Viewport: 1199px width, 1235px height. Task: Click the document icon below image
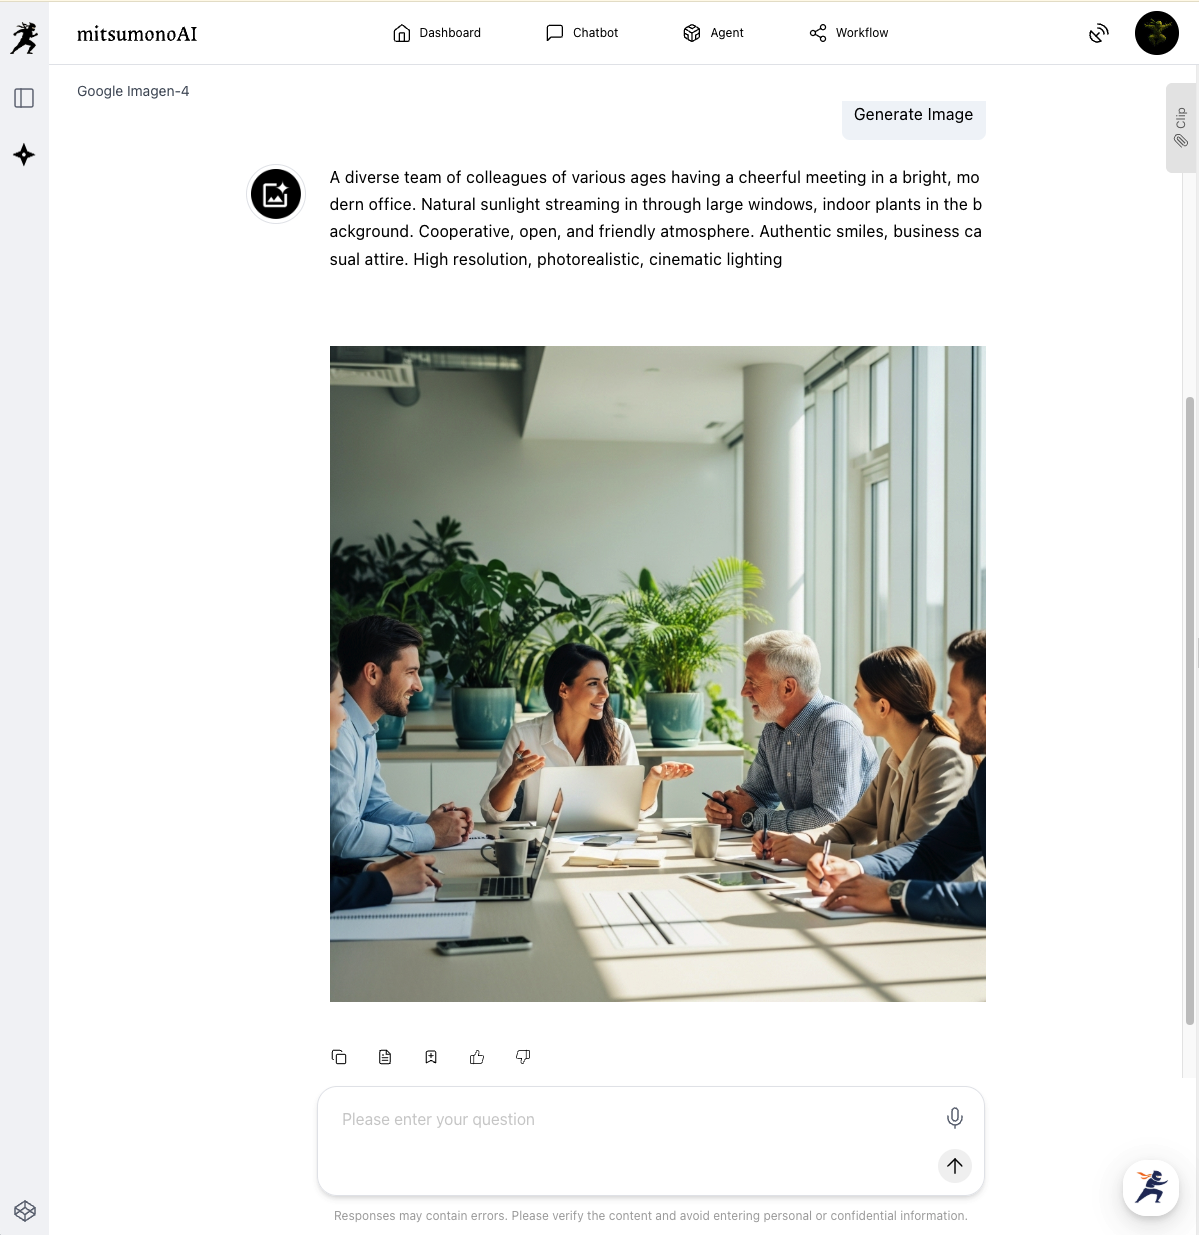(x=385, y=1057)
